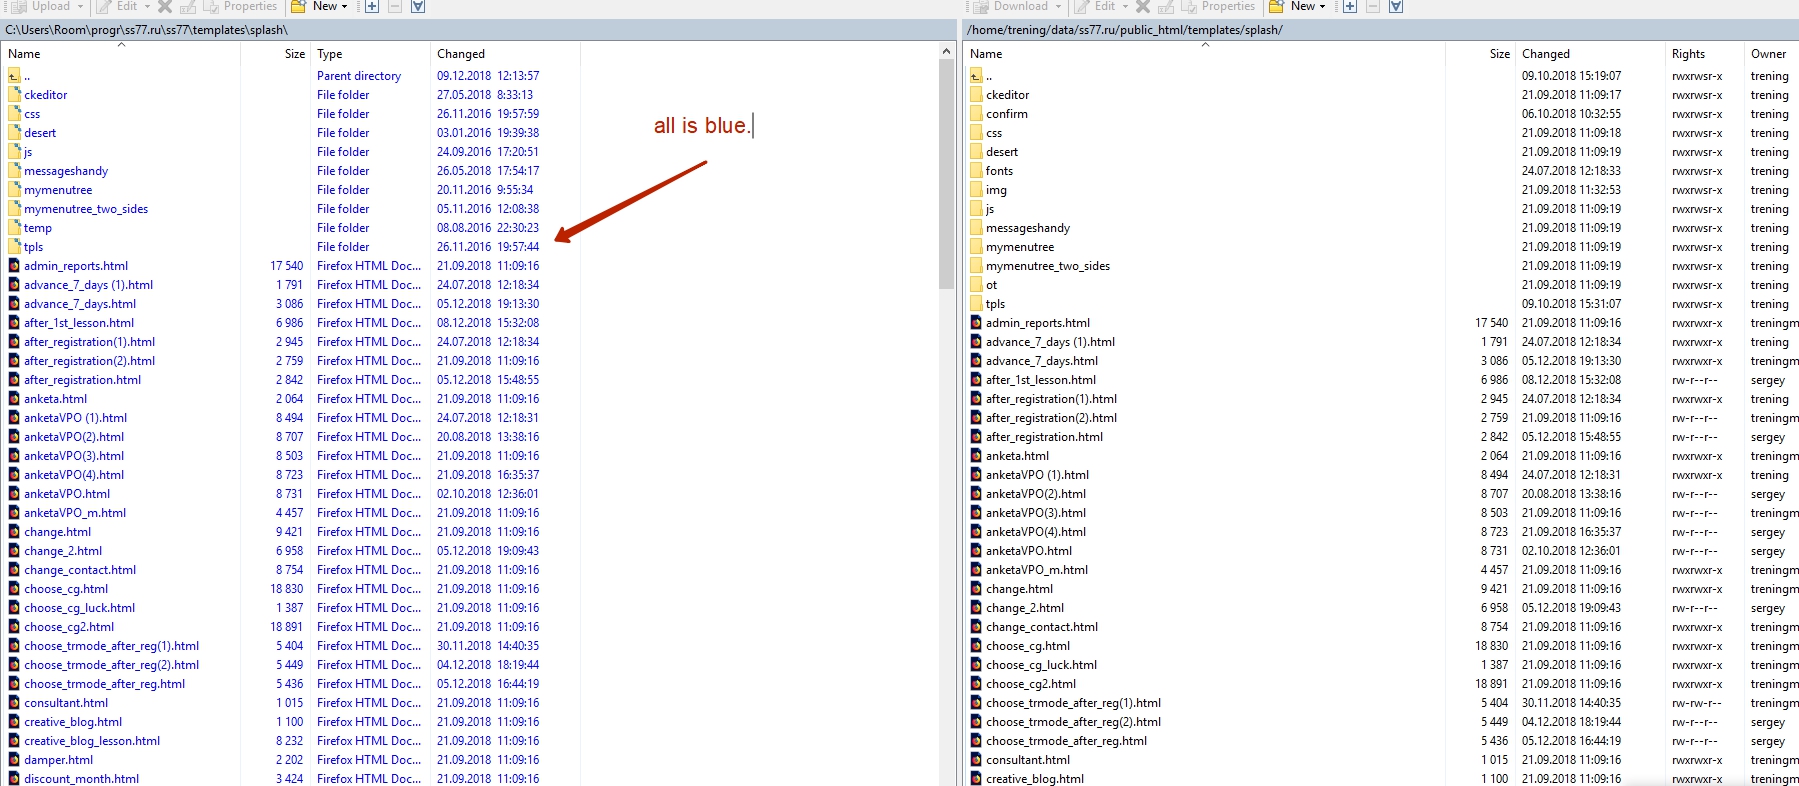
Task: Expand the Upload button dropdown arrow
Action: point(80,7)
